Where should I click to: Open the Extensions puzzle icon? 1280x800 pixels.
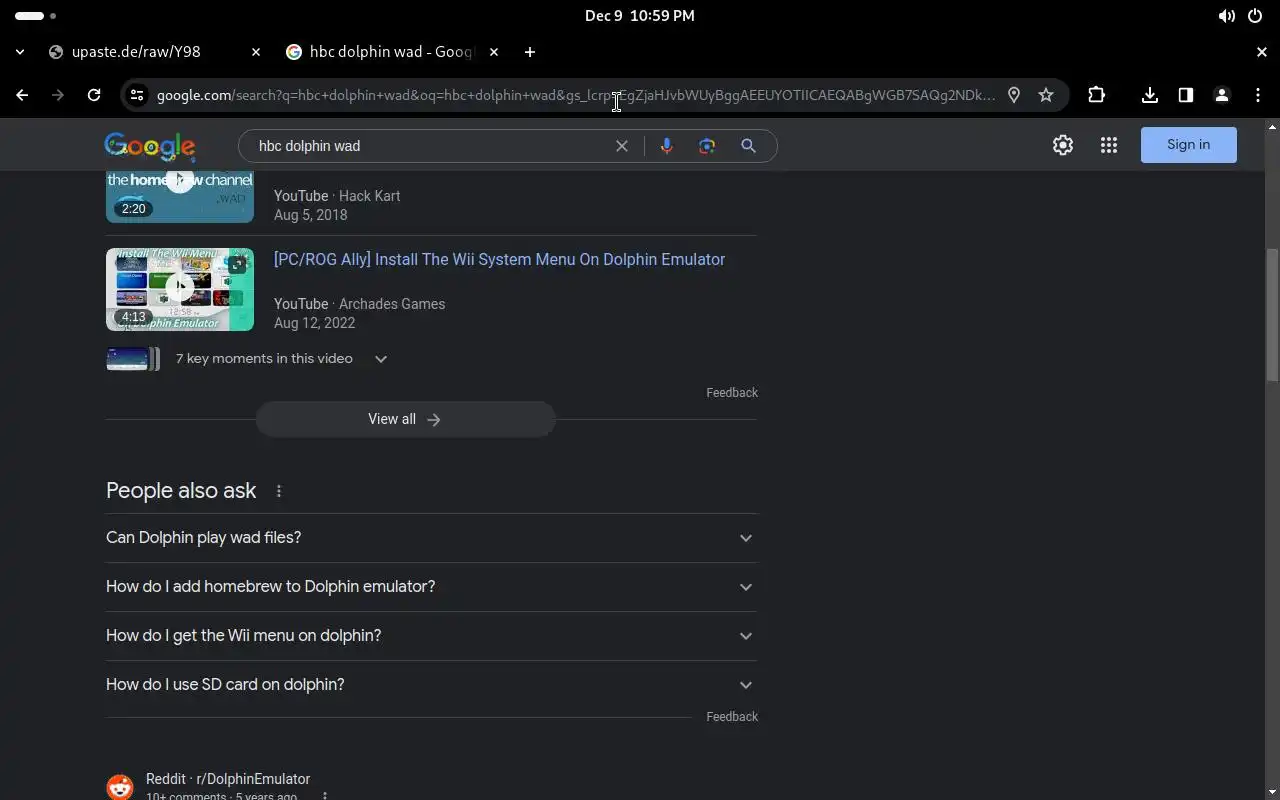[1097, 95]
